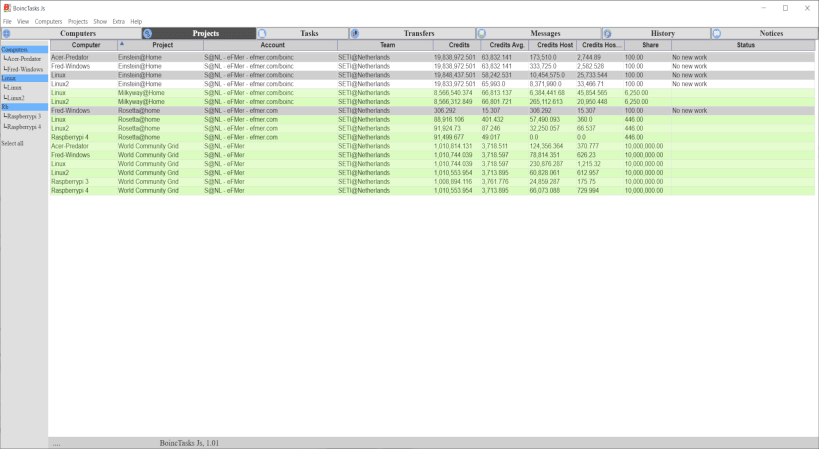Click the credits host avg. value 25,733.544
This screenshot has height=449, width=819.
[592, 75]
